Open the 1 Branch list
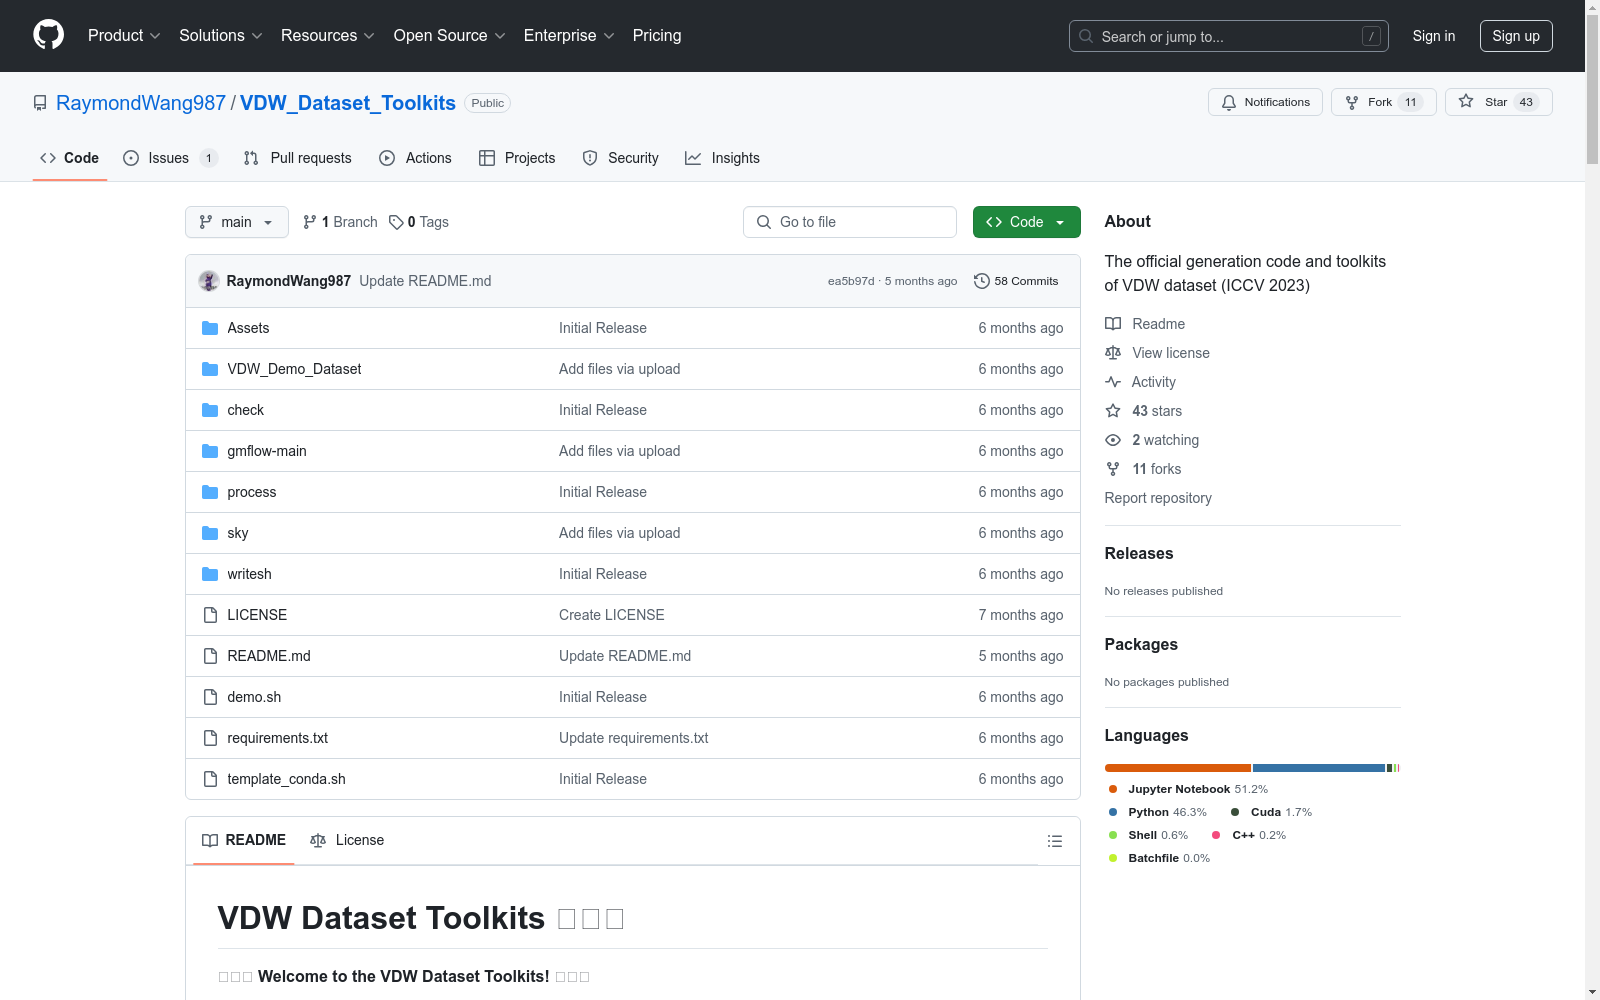 point(340,222)
